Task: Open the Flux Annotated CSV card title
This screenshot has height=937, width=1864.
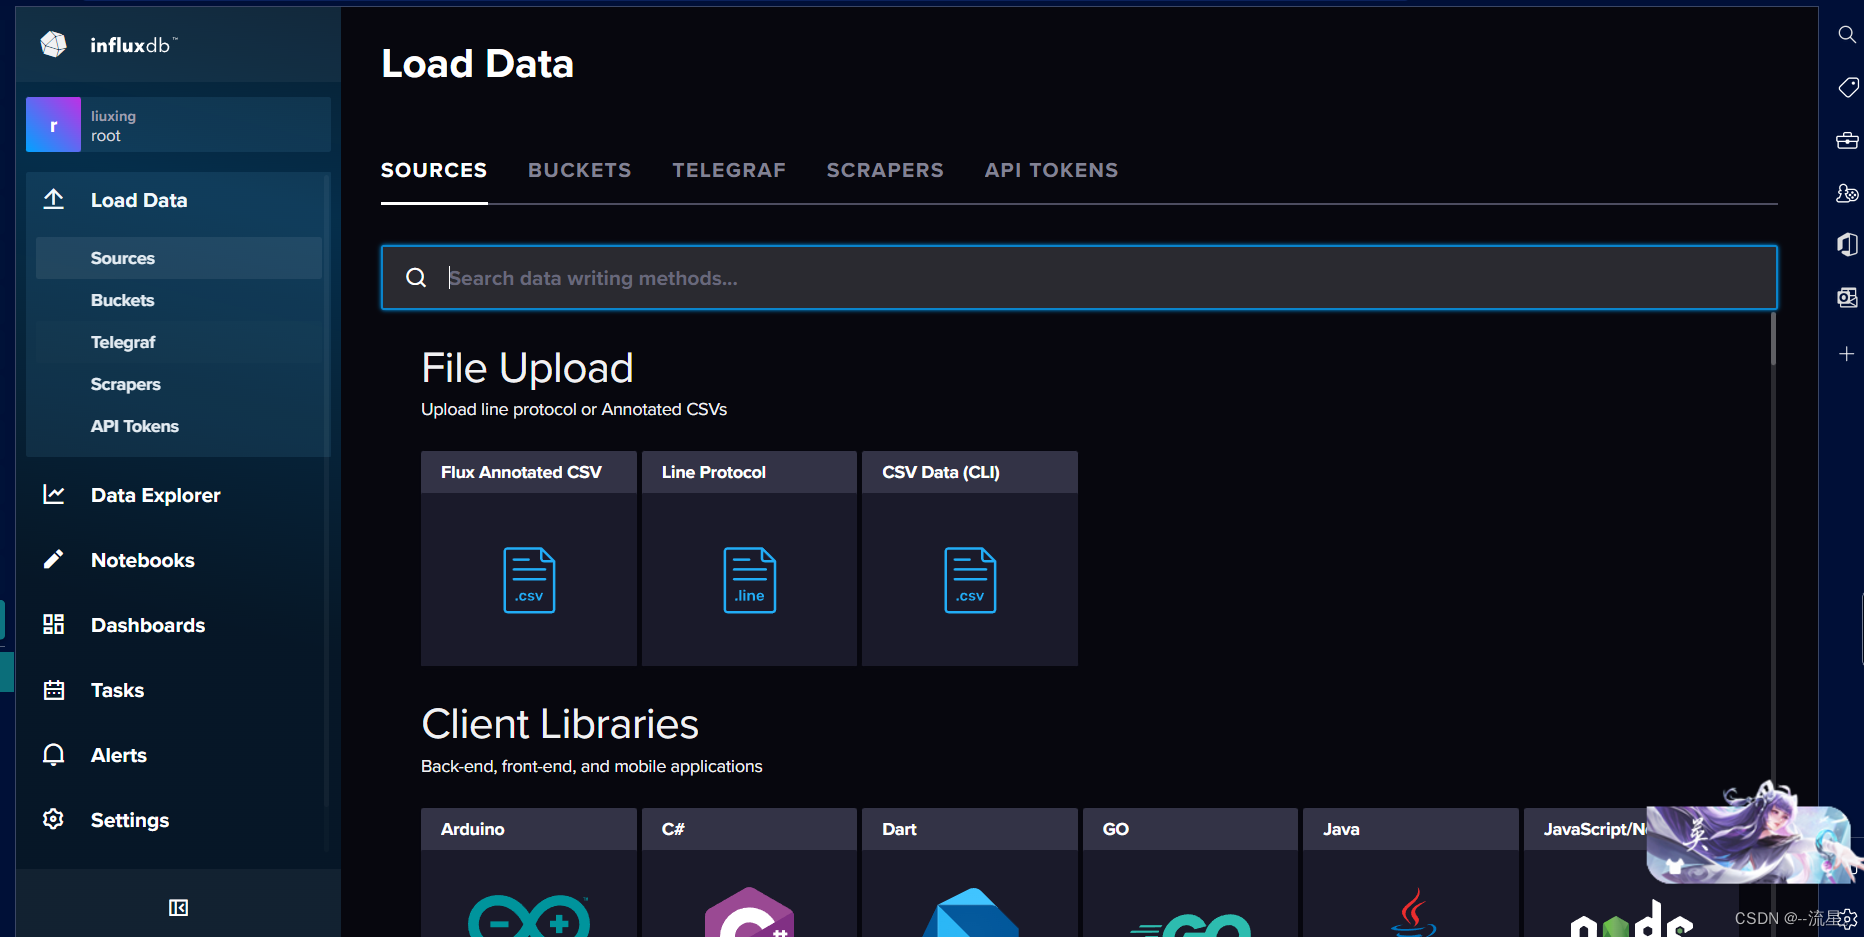Action: [x=521, y=472]
